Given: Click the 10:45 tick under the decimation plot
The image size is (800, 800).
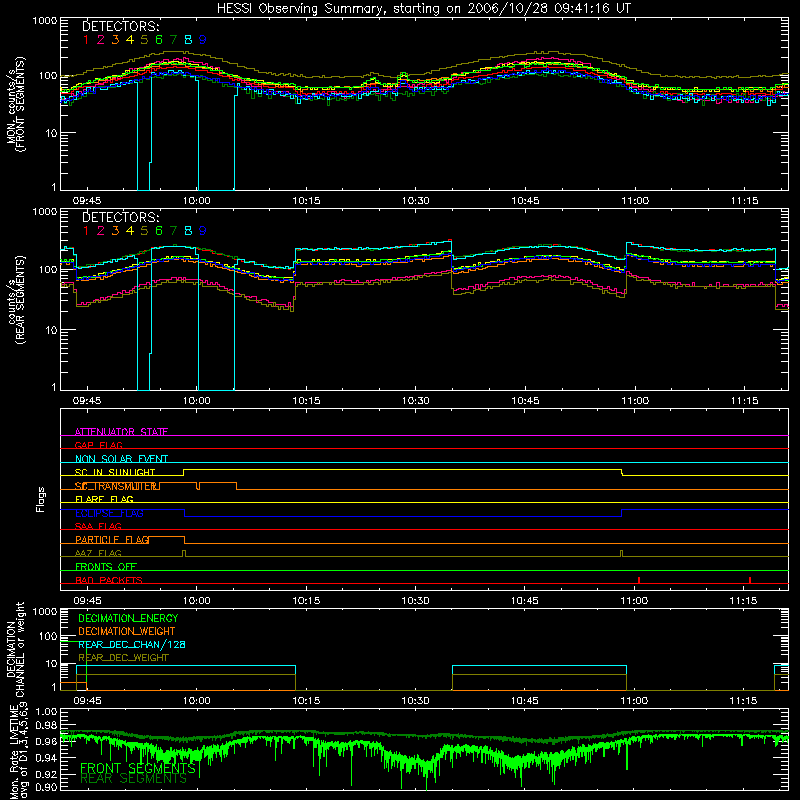Looking at the screenshot, I should [x=525, y=701].
